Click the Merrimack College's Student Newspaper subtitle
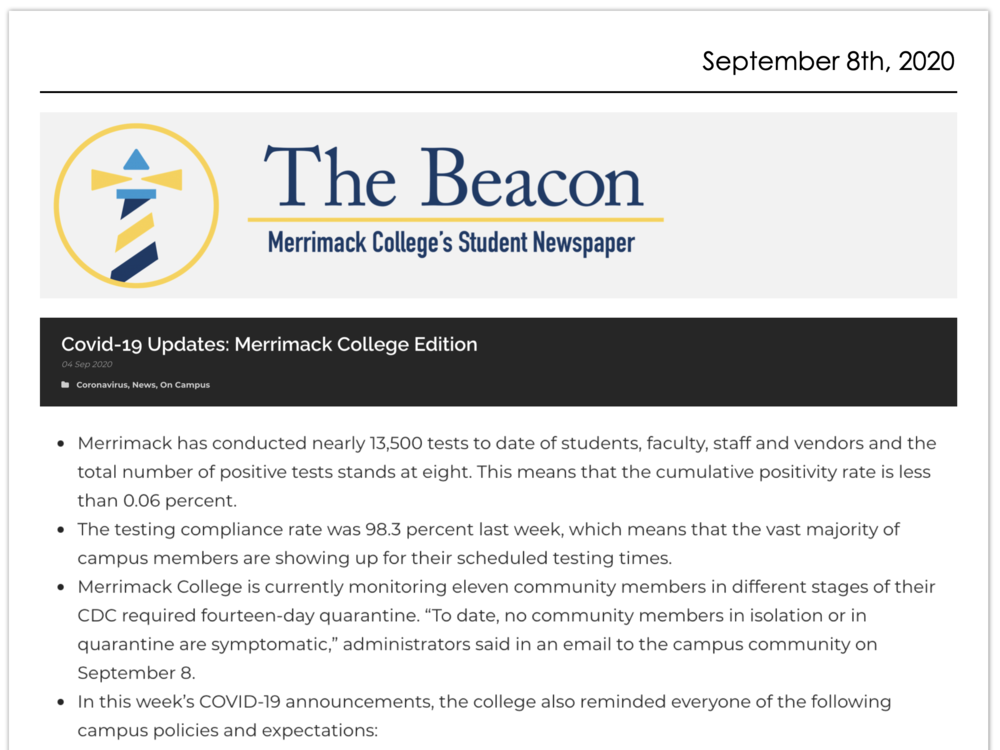 [451, 242]
